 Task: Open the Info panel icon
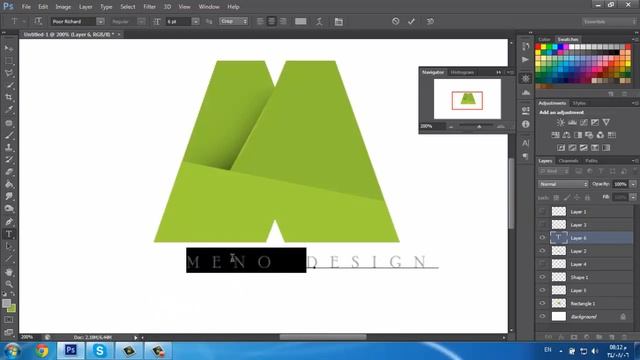tap(525, 124)
